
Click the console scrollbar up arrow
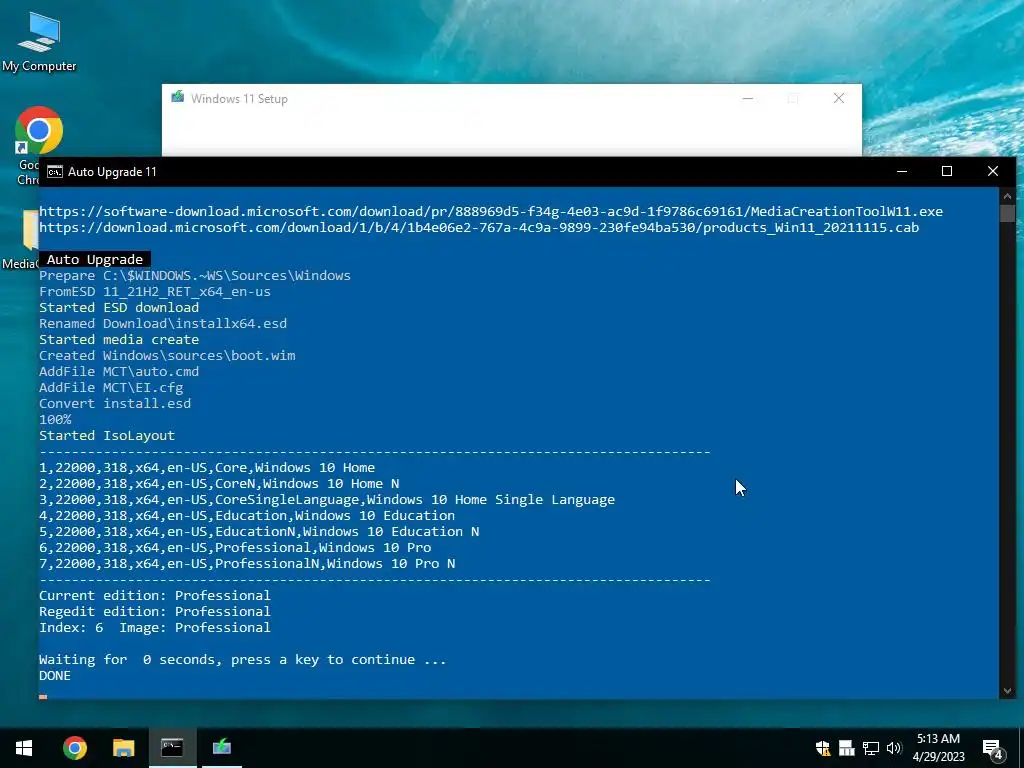point(1007,195)
